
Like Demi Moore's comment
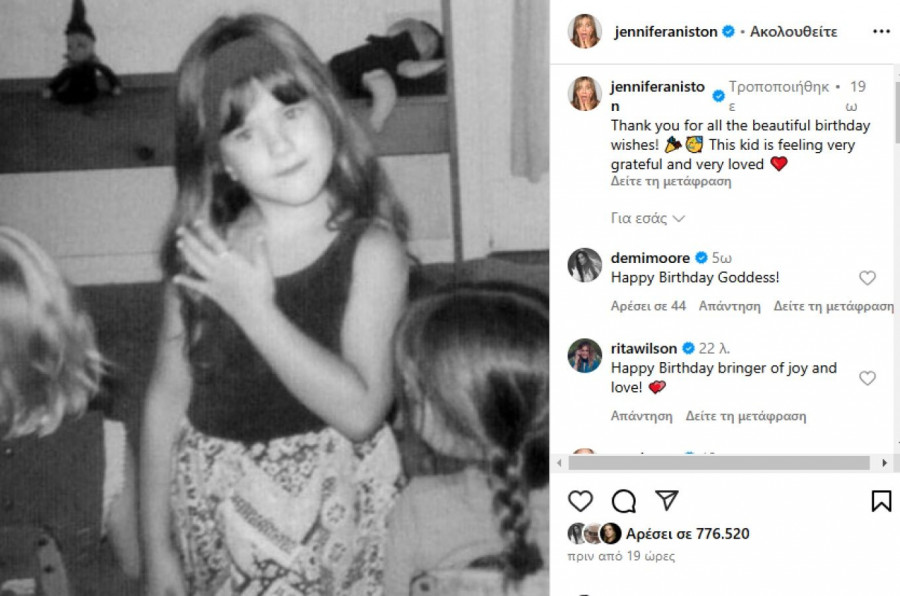pyautogui.click(x=867, y=278)
